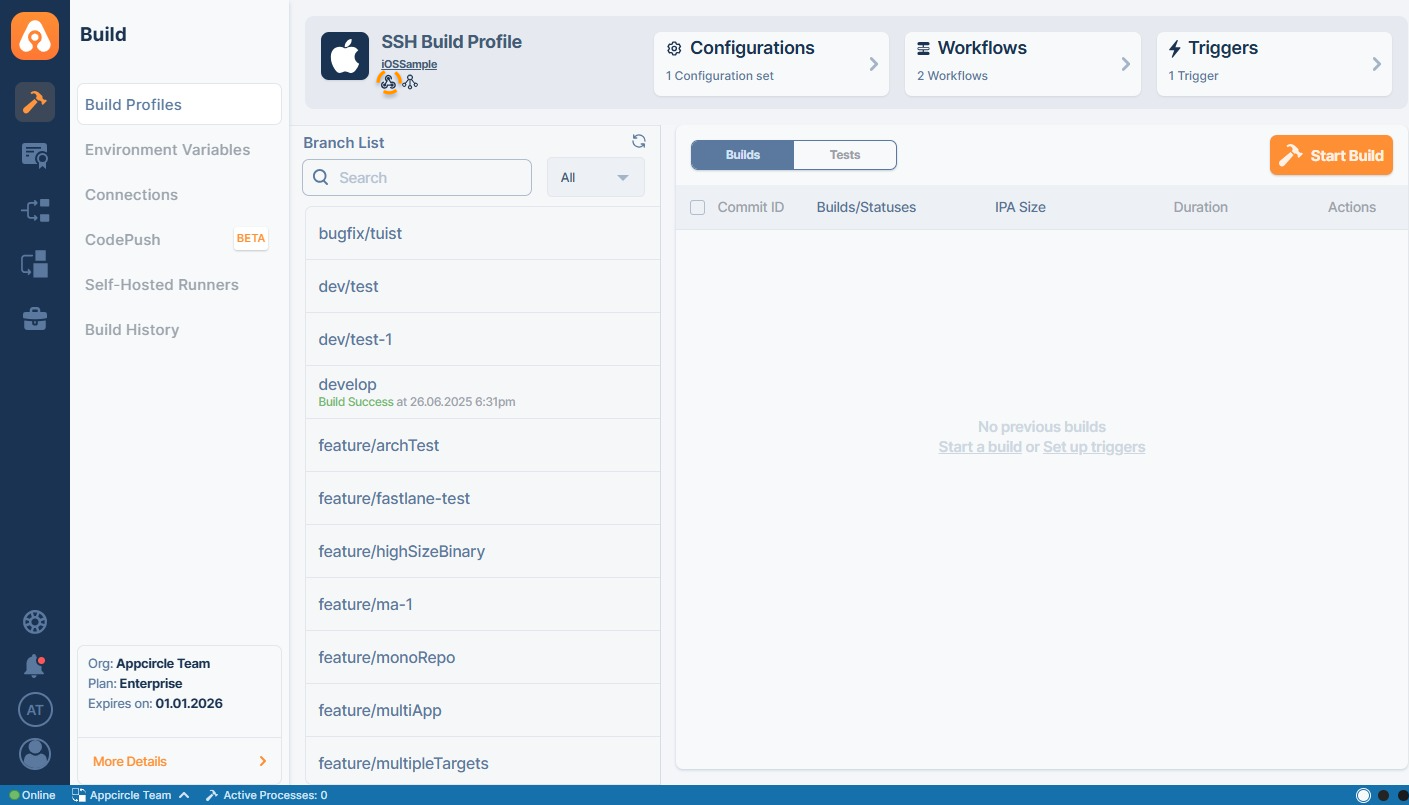Open the Build module hammer icon
Viewport: 1409px width, 805px height.
click(x=35, y=102)
